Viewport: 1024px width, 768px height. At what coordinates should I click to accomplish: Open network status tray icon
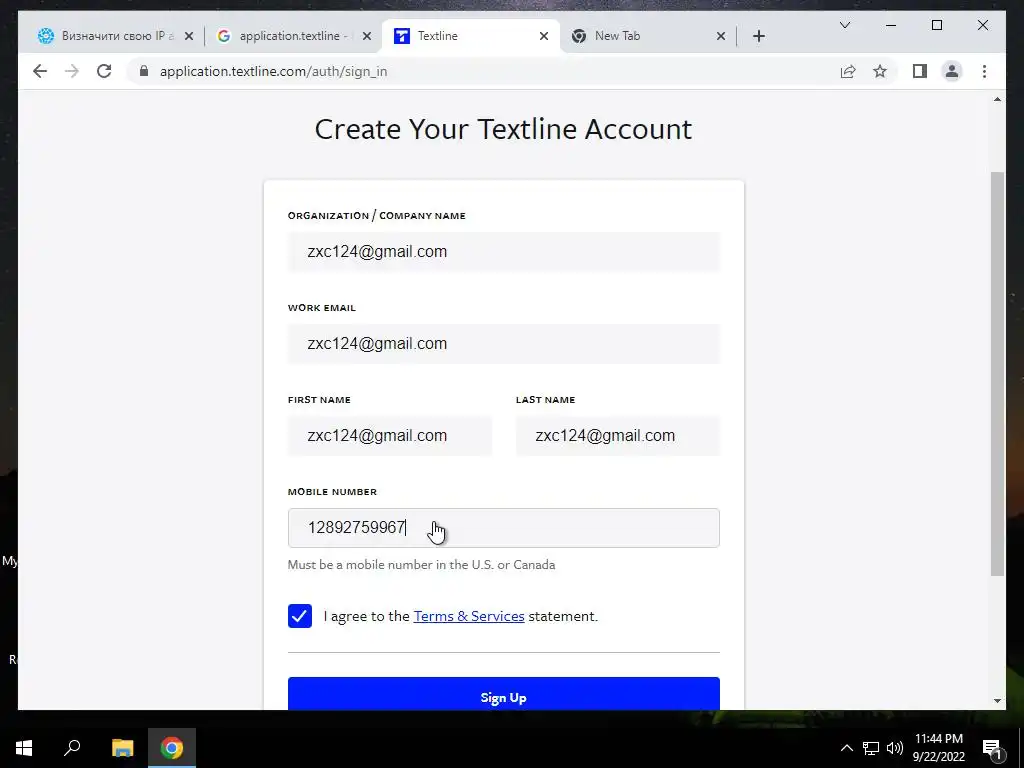(x=871, y=748)
